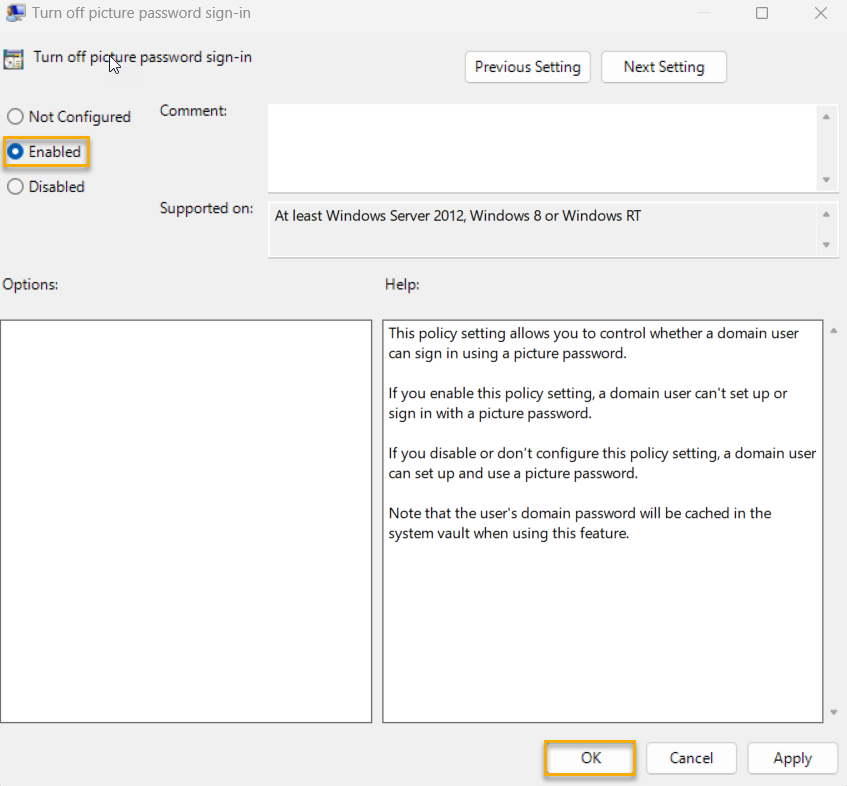Select the Not Configured radio button

click(x=15, y=116)
